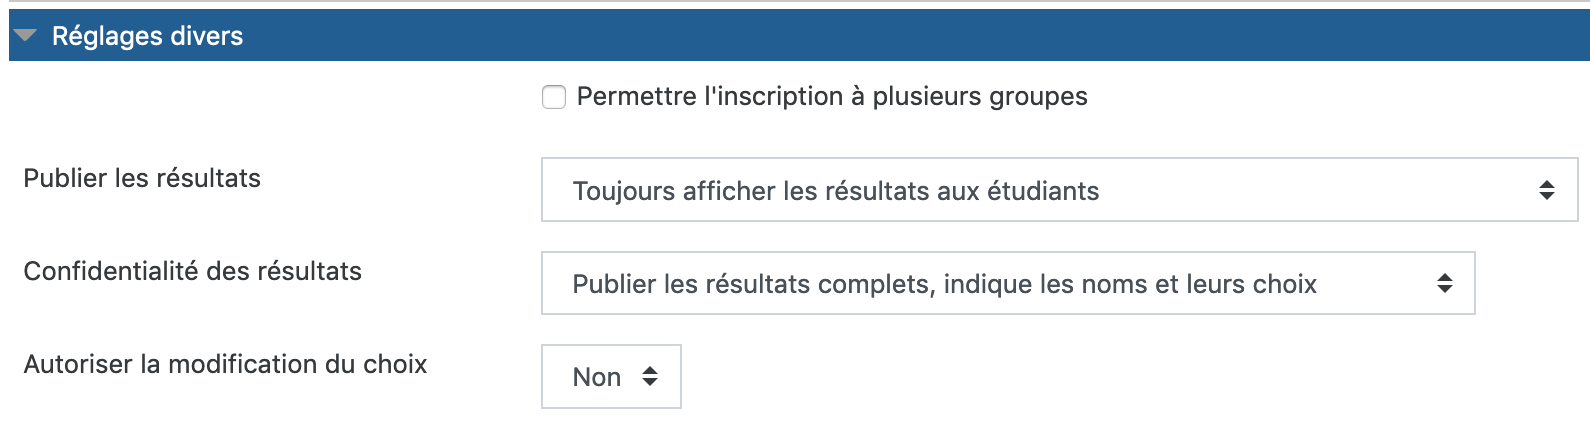Open the Publier les résultats dropdown

pyautogui.click(x=1058, y=190)
